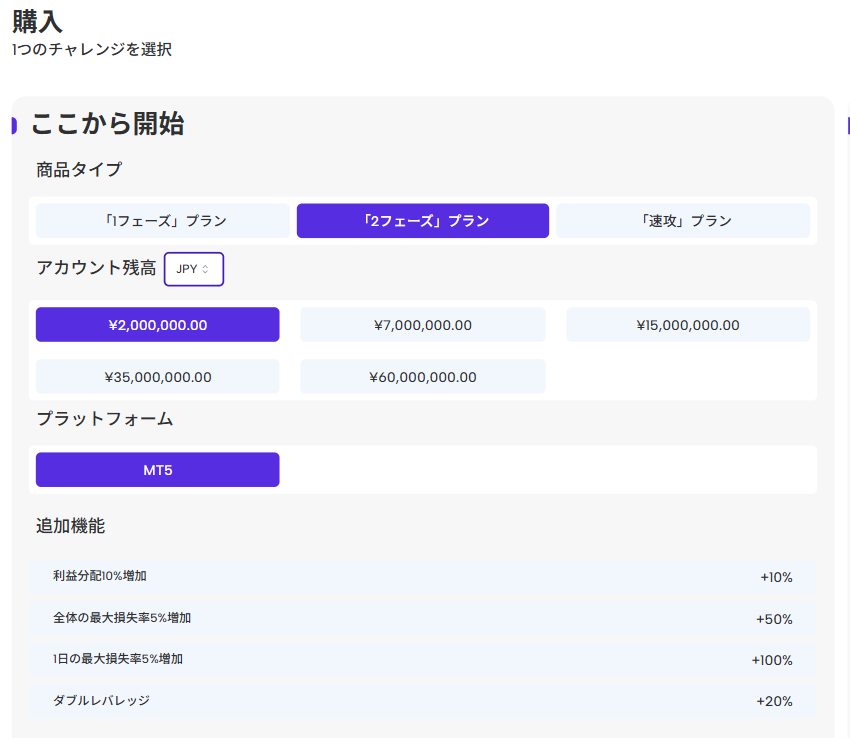
Task: Click the +100% price increase label
Action: (x=772, y=660)
